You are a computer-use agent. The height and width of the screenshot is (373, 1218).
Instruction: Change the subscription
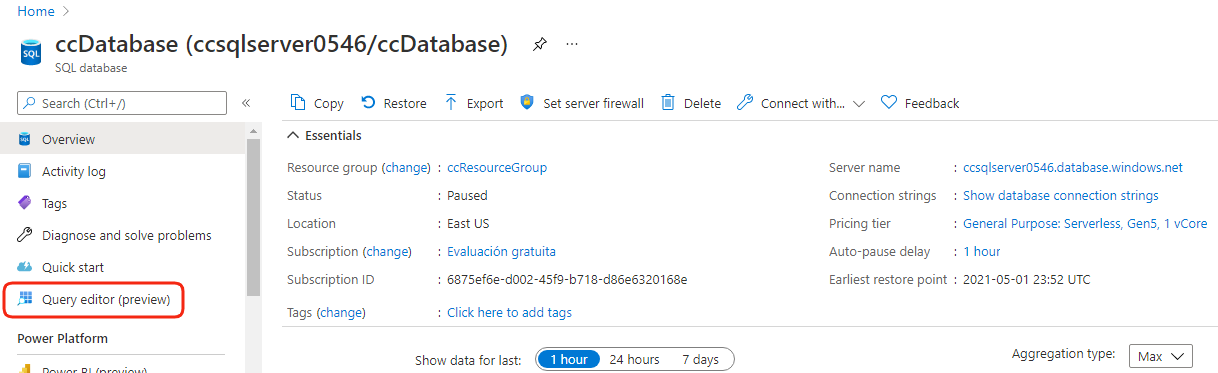click(387, 251)
